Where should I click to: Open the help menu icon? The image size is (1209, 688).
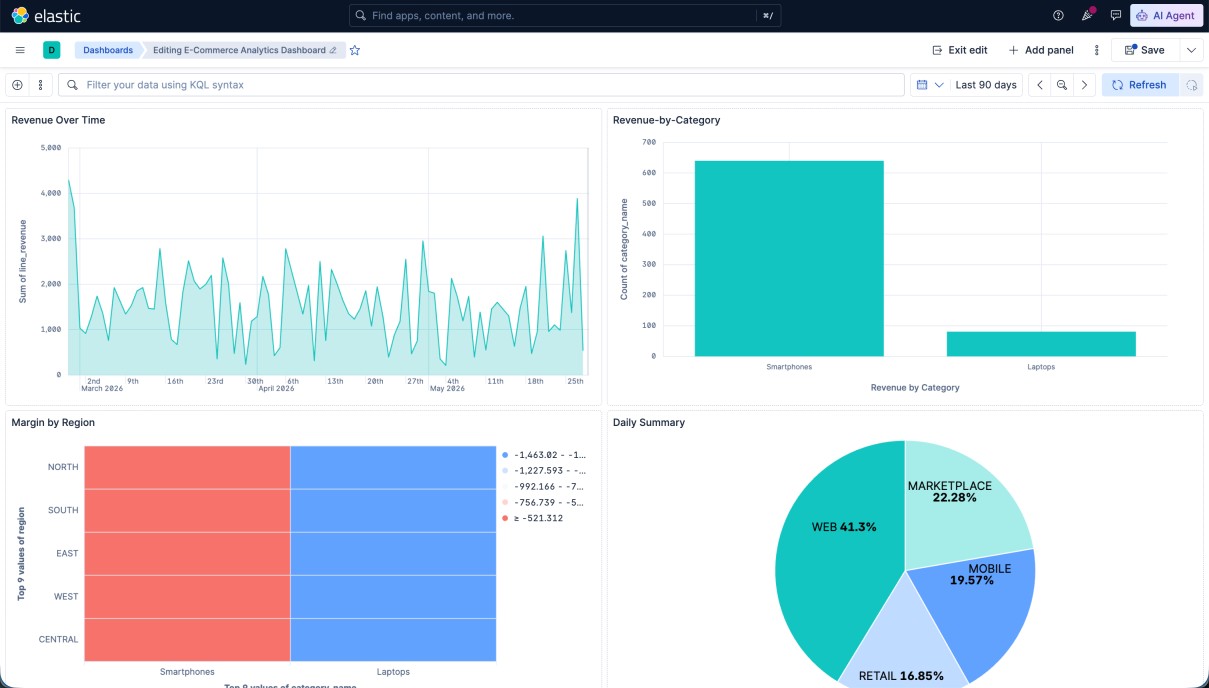pos(1059,16)
